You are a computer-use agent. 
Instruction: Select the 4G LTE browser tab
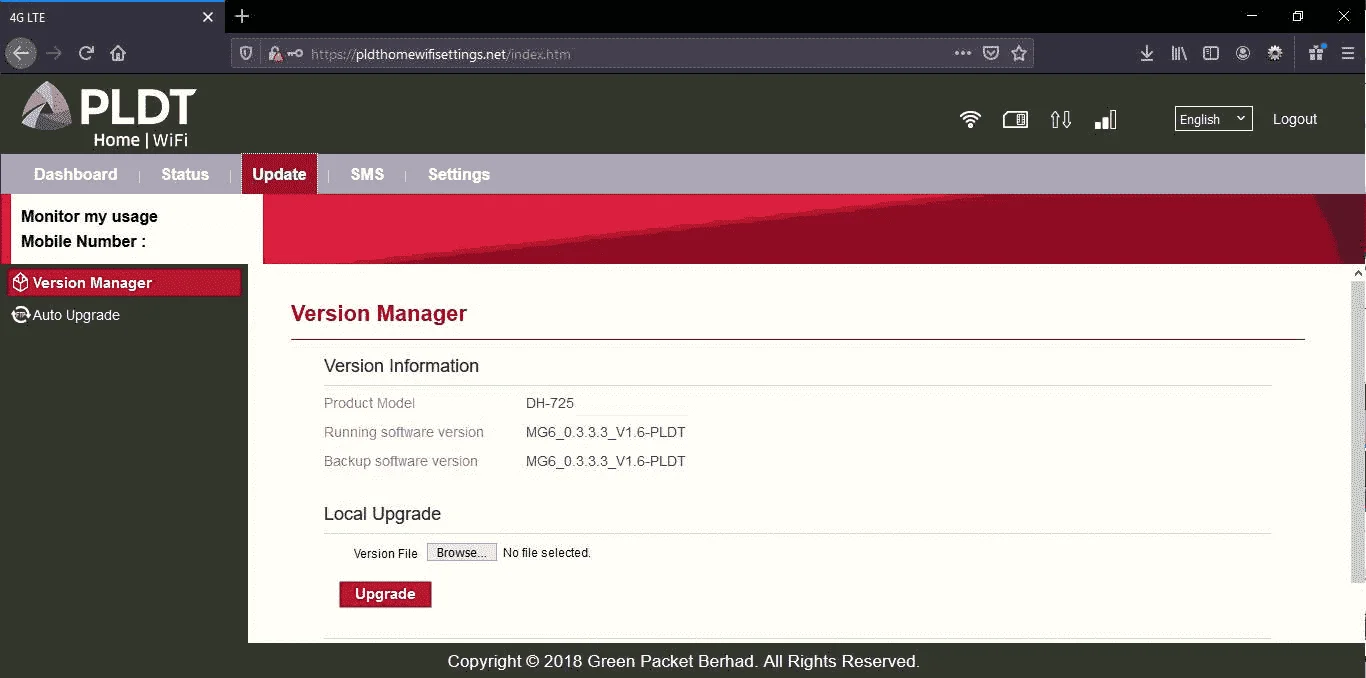pyautogui.click(x=111, y=17)
